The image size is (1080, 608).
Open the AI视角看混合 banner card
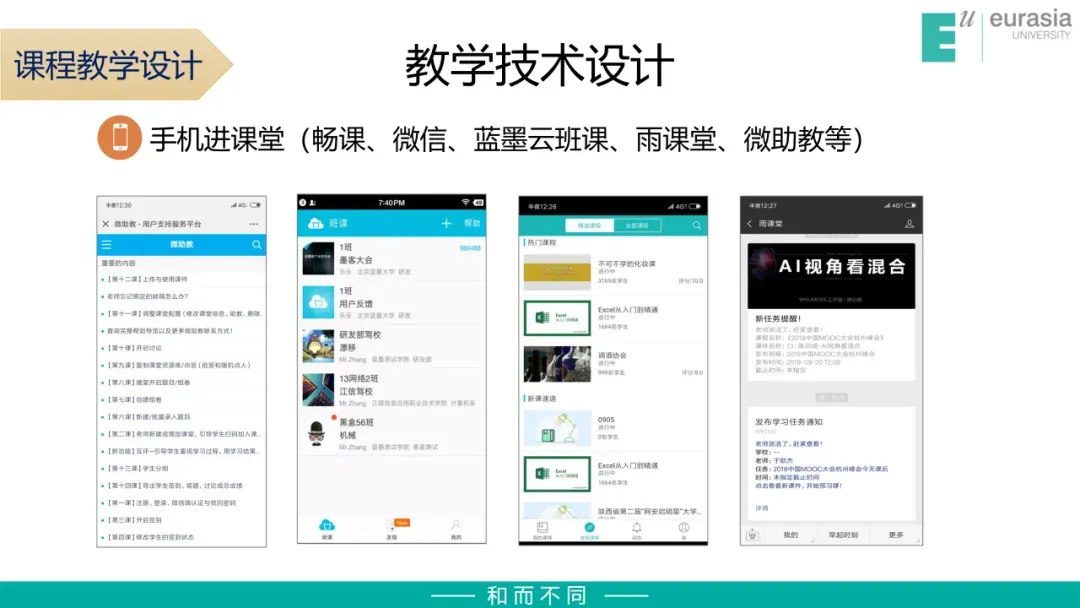coord(831,275)
